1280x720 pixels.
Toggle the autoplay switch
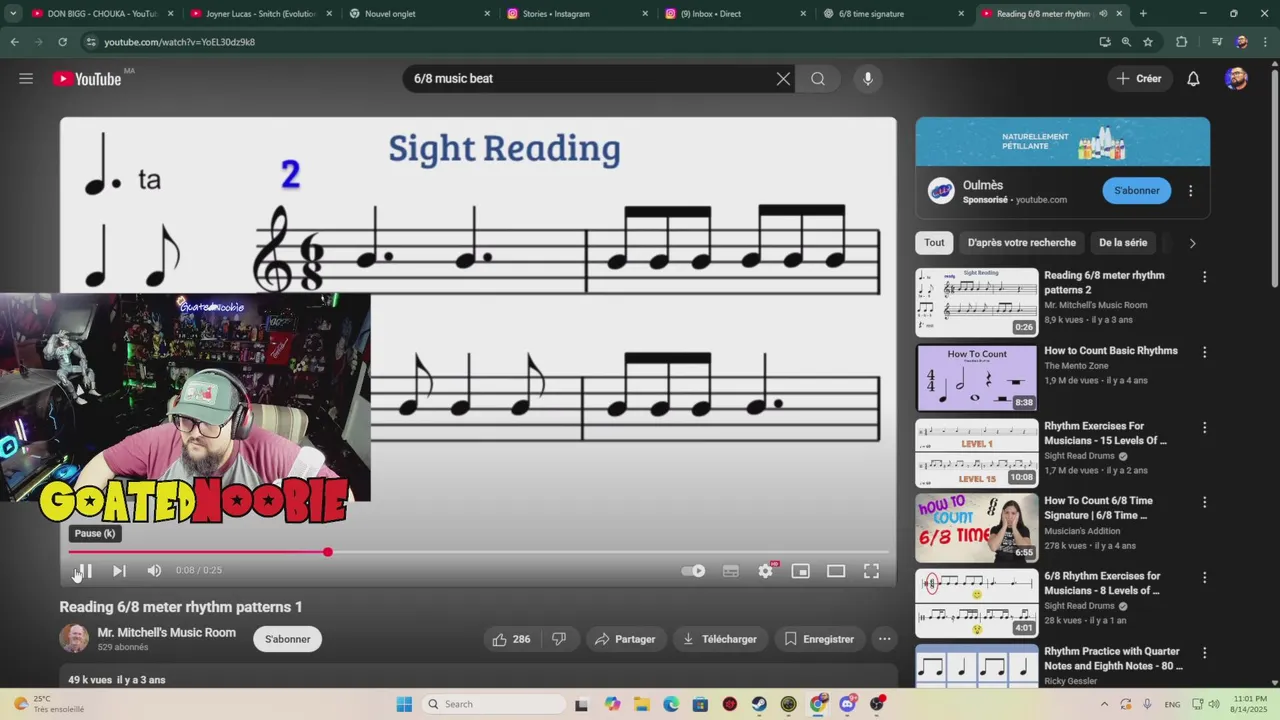pyautogui.click(x=693, y=571)
